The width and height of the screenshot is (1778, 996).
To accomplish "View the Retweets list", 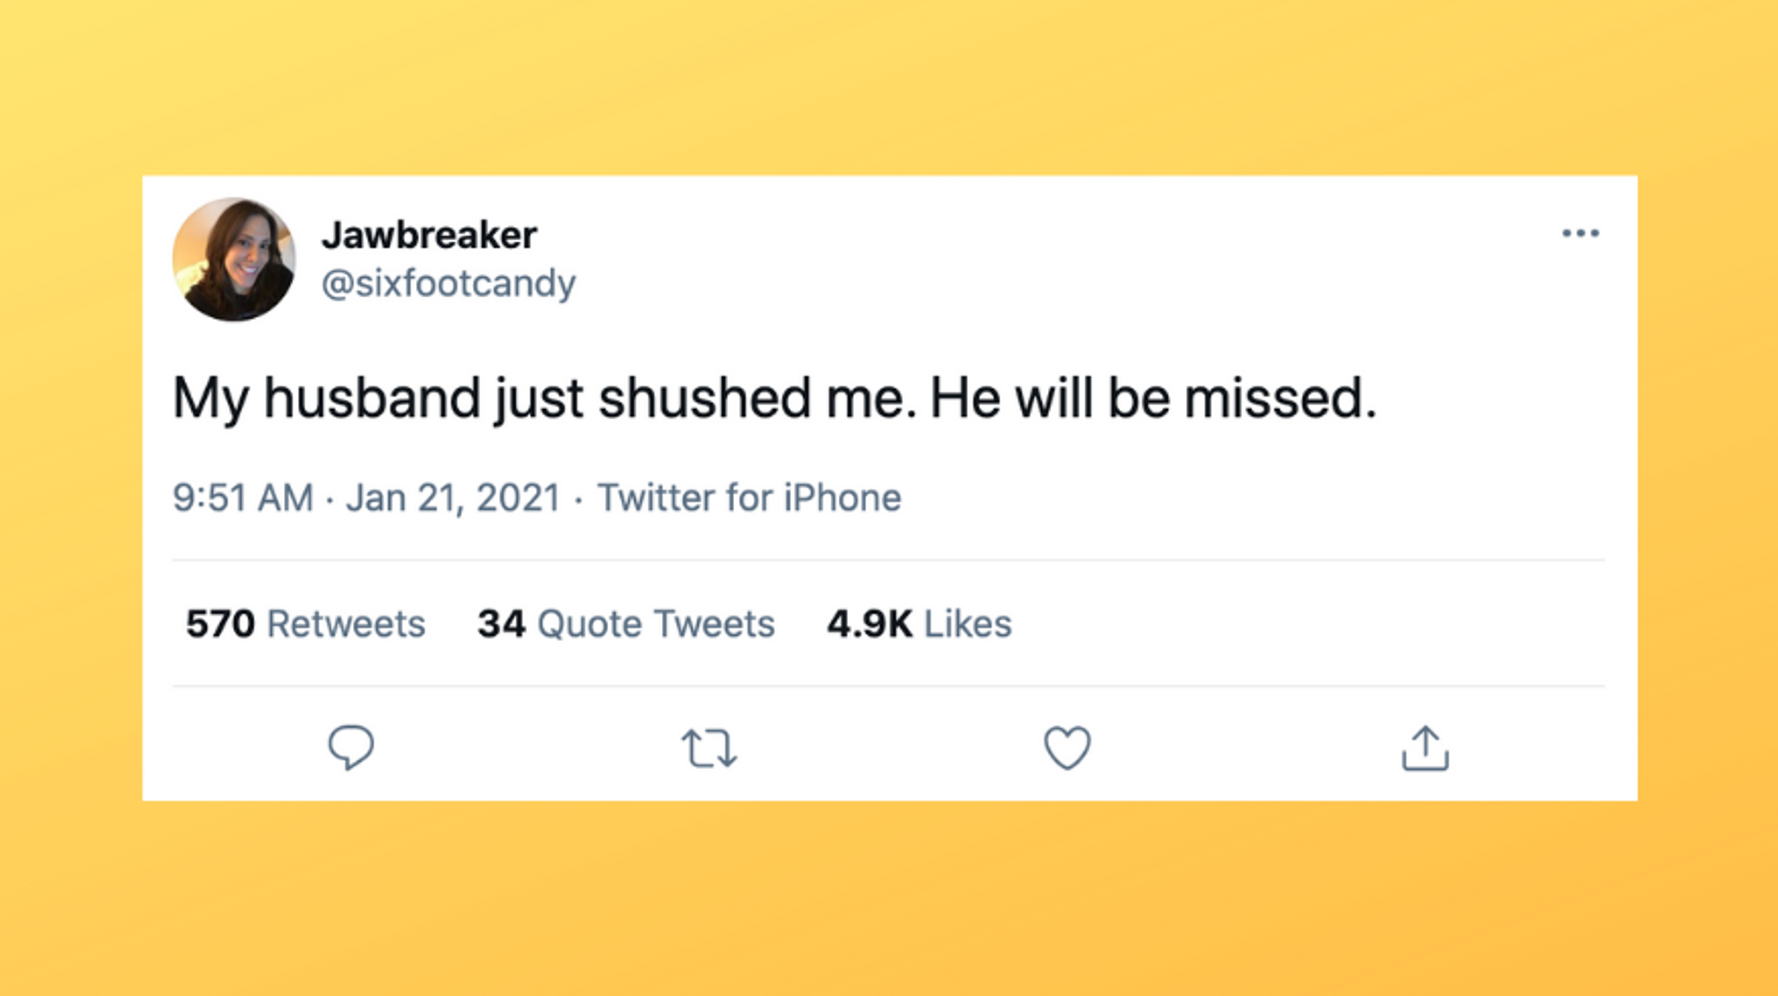I will point(346,624).
